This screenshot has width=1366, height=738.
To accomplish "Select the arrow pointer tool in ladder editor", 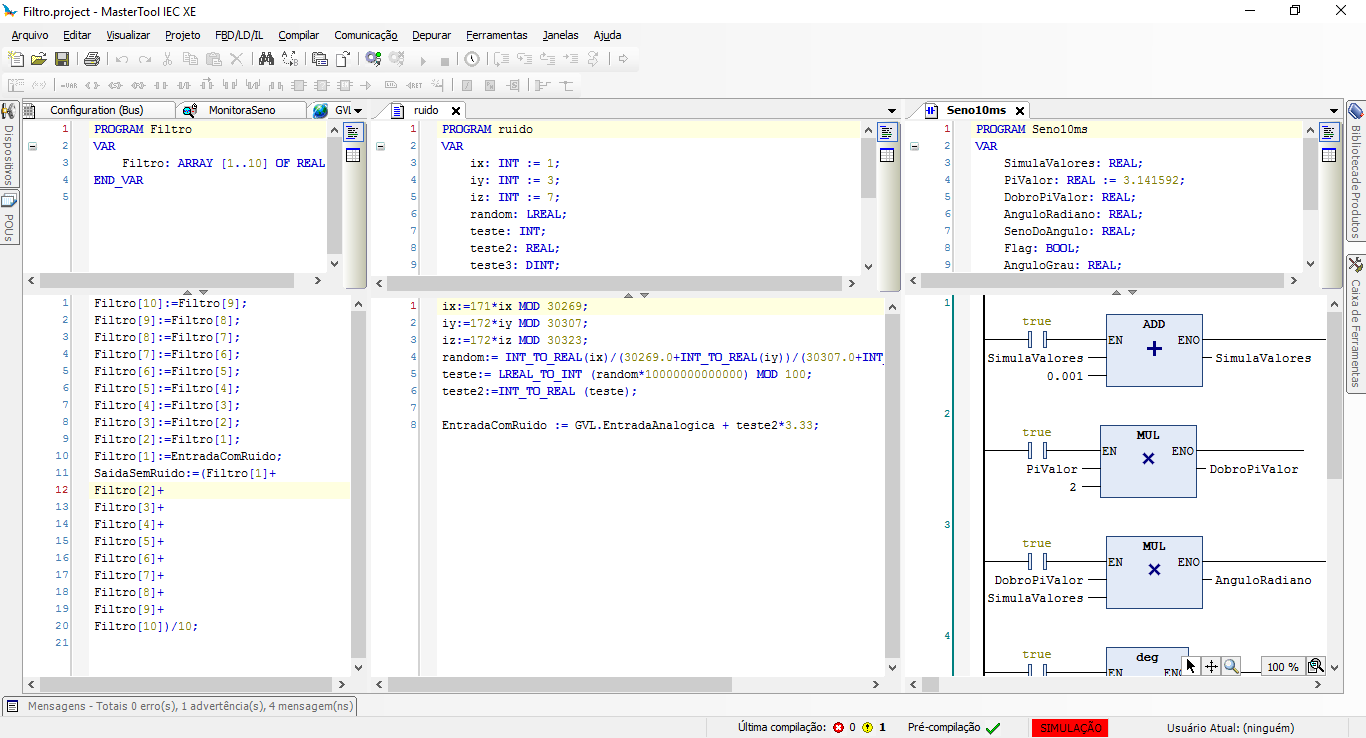I will (x=1191, y=666).
